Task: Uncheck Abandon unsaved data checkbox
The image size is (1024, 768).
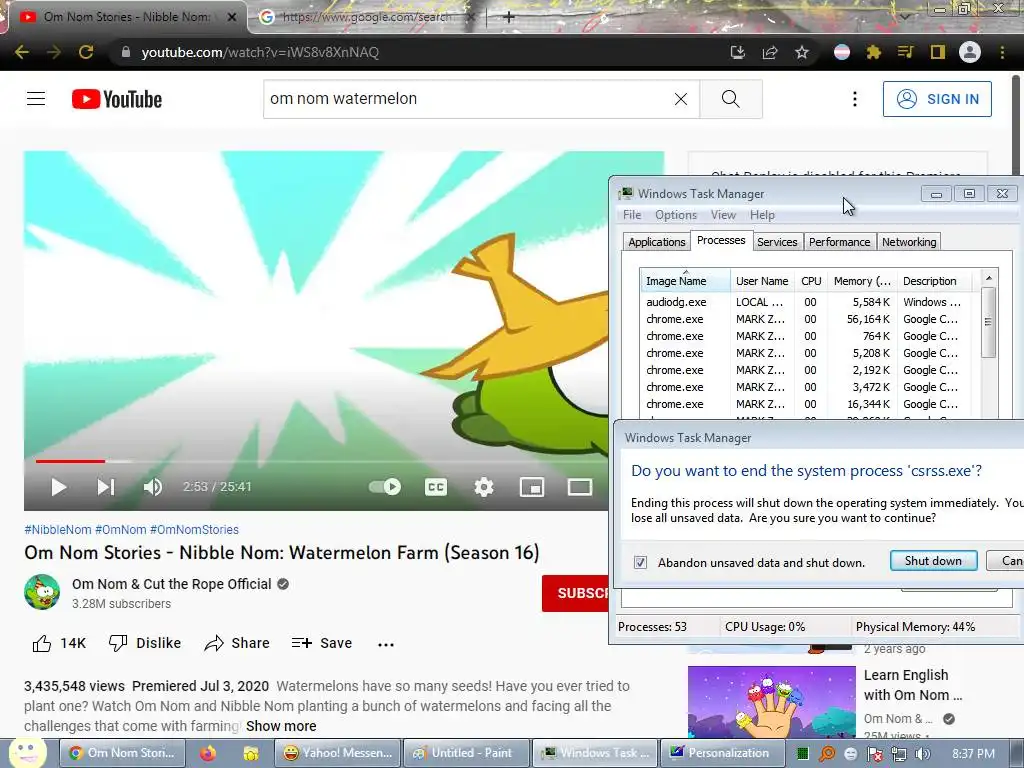Action: (641, 562)
